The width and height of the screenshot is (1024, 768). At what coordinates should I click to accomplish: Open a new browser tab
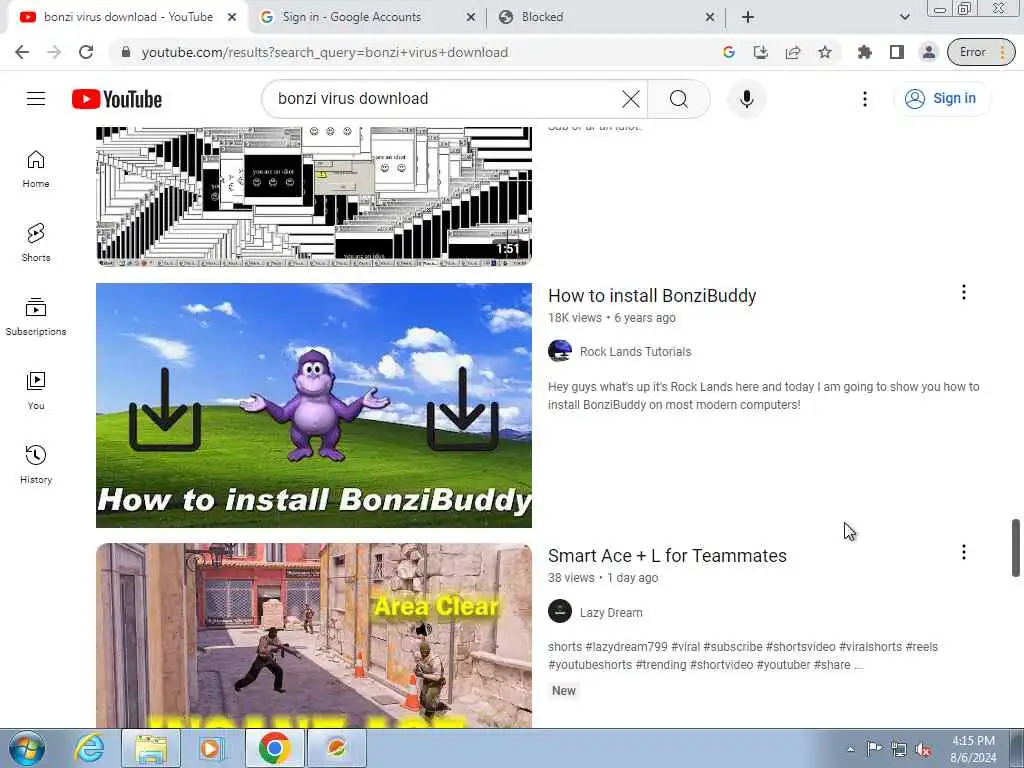748,17
